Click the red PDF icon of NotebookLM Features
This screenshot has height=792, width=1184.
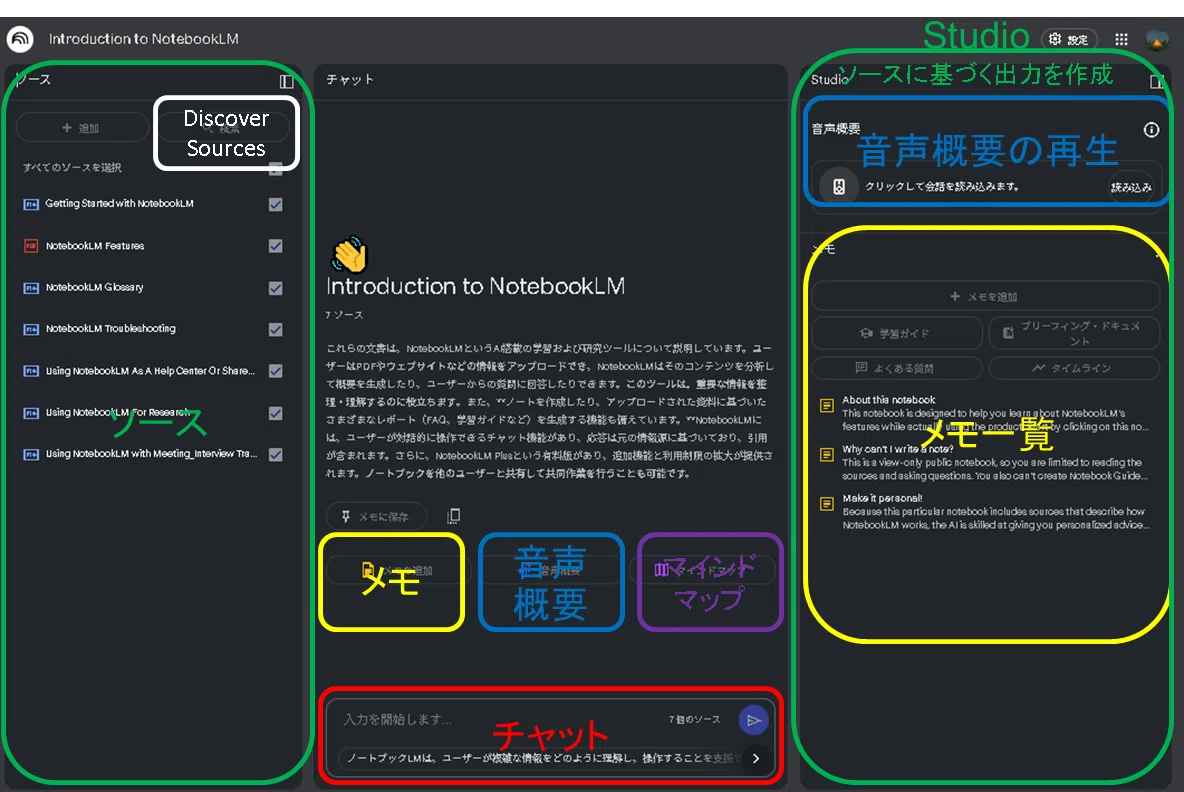click(x=31, y=246)
